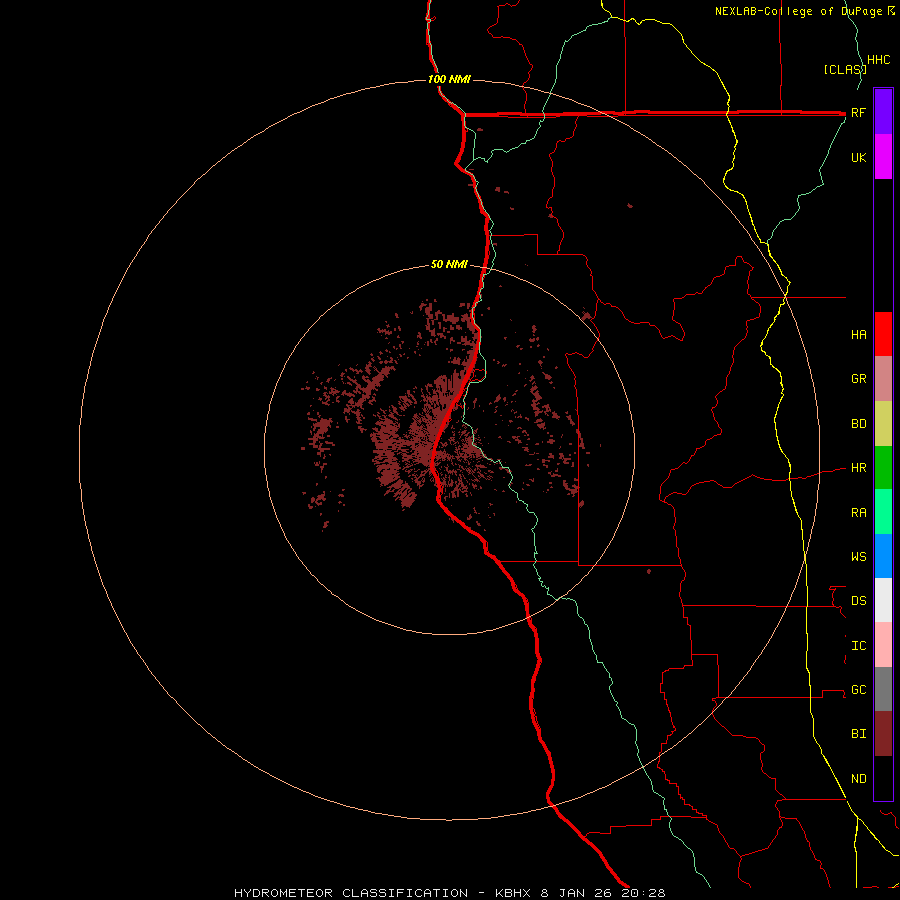Image resolution: width=900 pixels, height=900 pixels.
Task: Click the IC legend label
Action: (x=858, y=645)
